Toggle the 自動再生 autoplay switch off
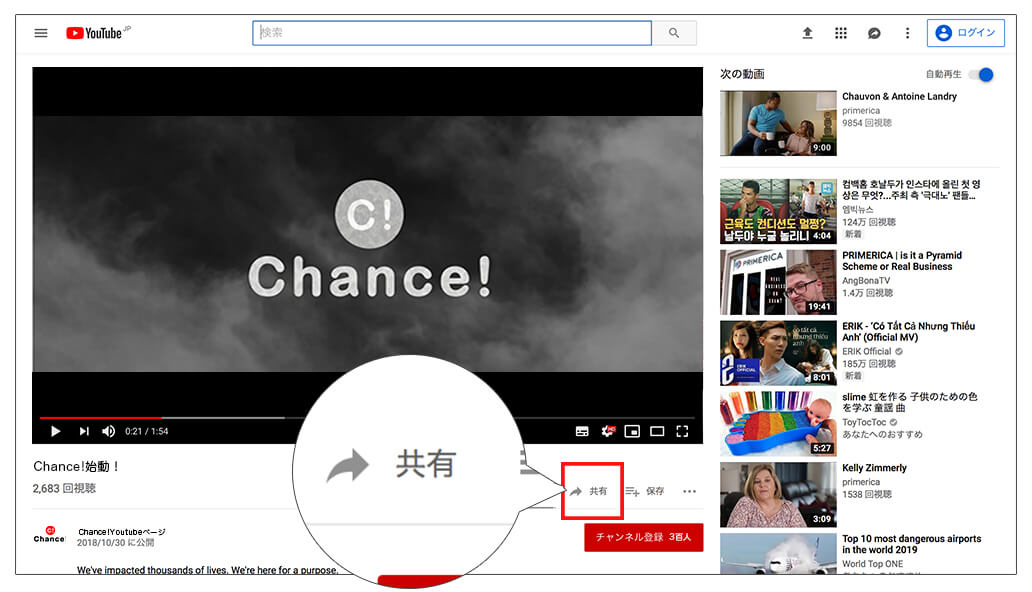Screen dimensions: 1032x592 coord(979,74)
